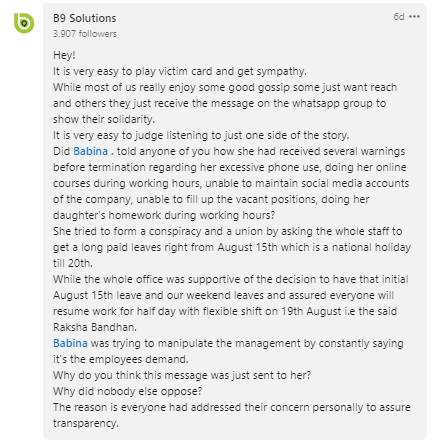Click the B9 Solutions company name
The width and height of the screenshot is (438, 441).
click(x=85, y=18)
